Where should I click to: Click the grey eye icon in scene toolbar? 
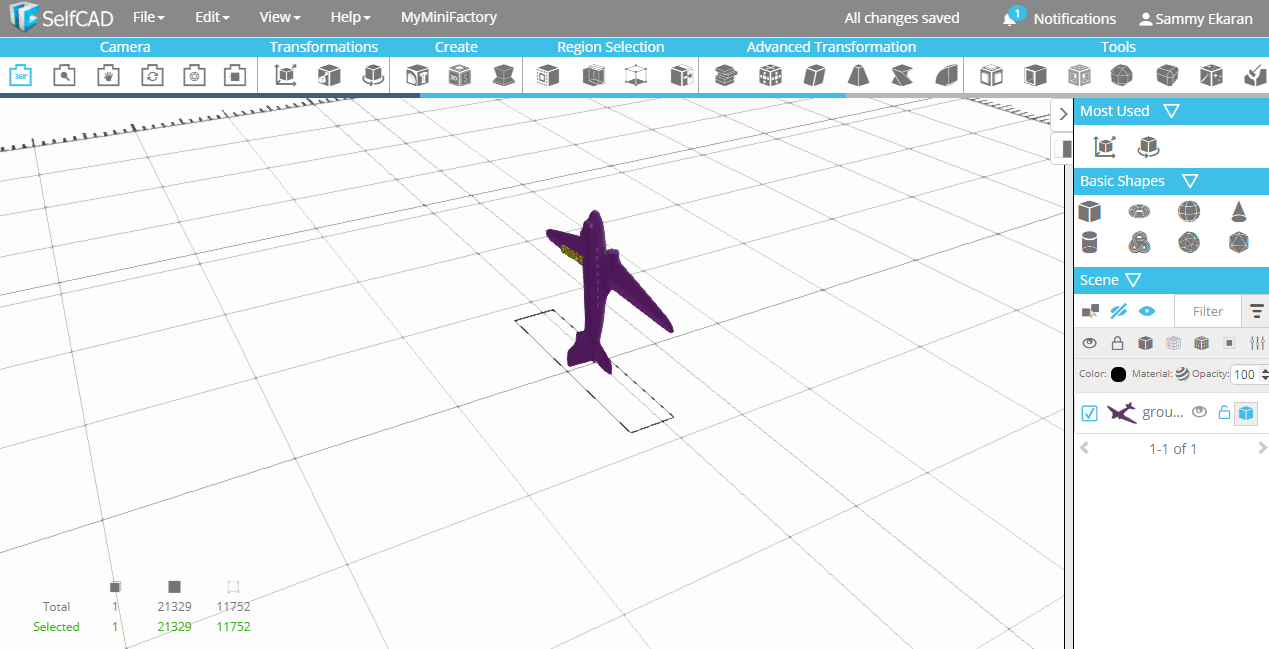tap(1090, 343)
